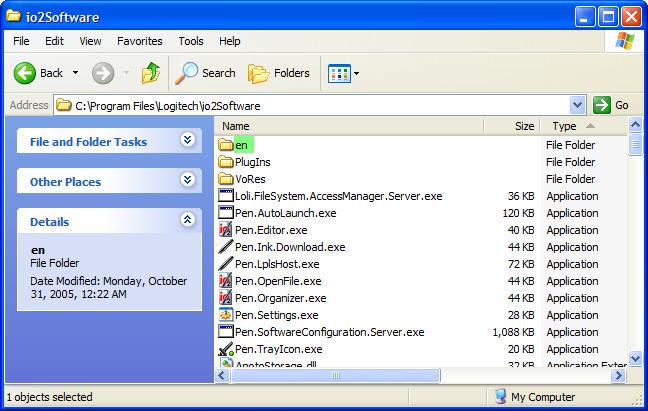Click the Pen.Ink.Download.exe pen icon

click(226, 247)
